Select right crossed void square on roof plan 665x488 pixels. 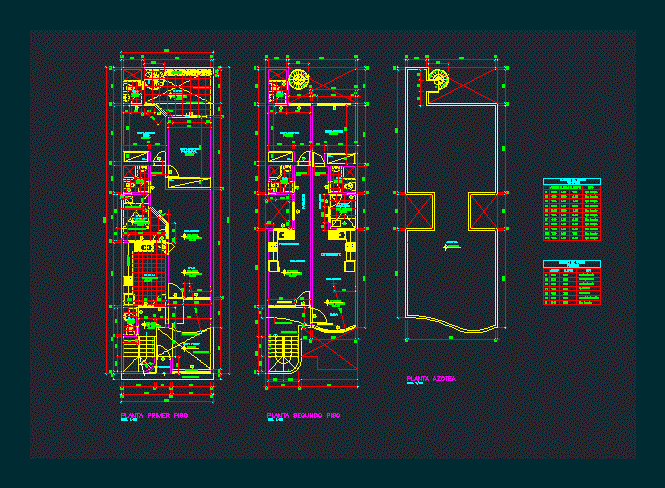point(483,211)
